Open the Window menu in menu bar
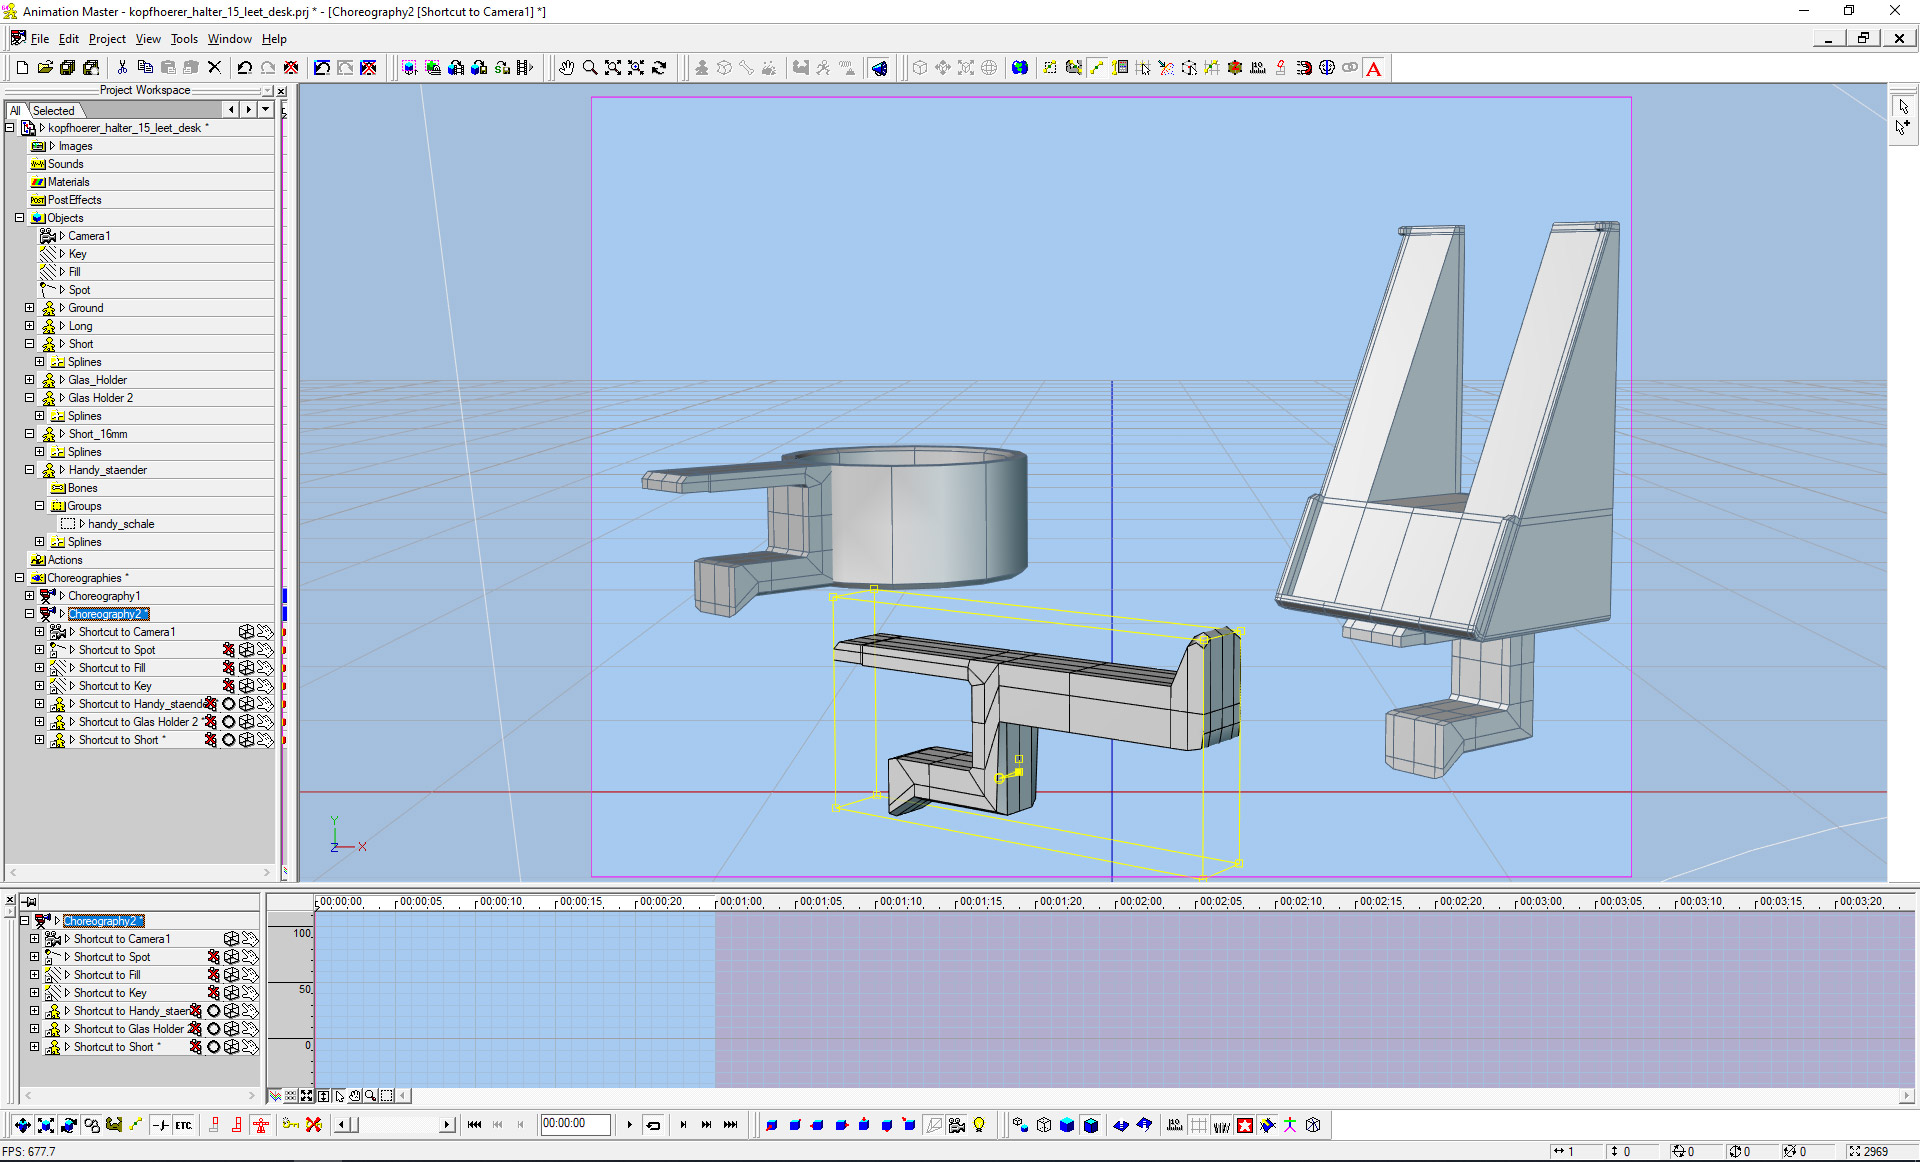 pos(228,38)
